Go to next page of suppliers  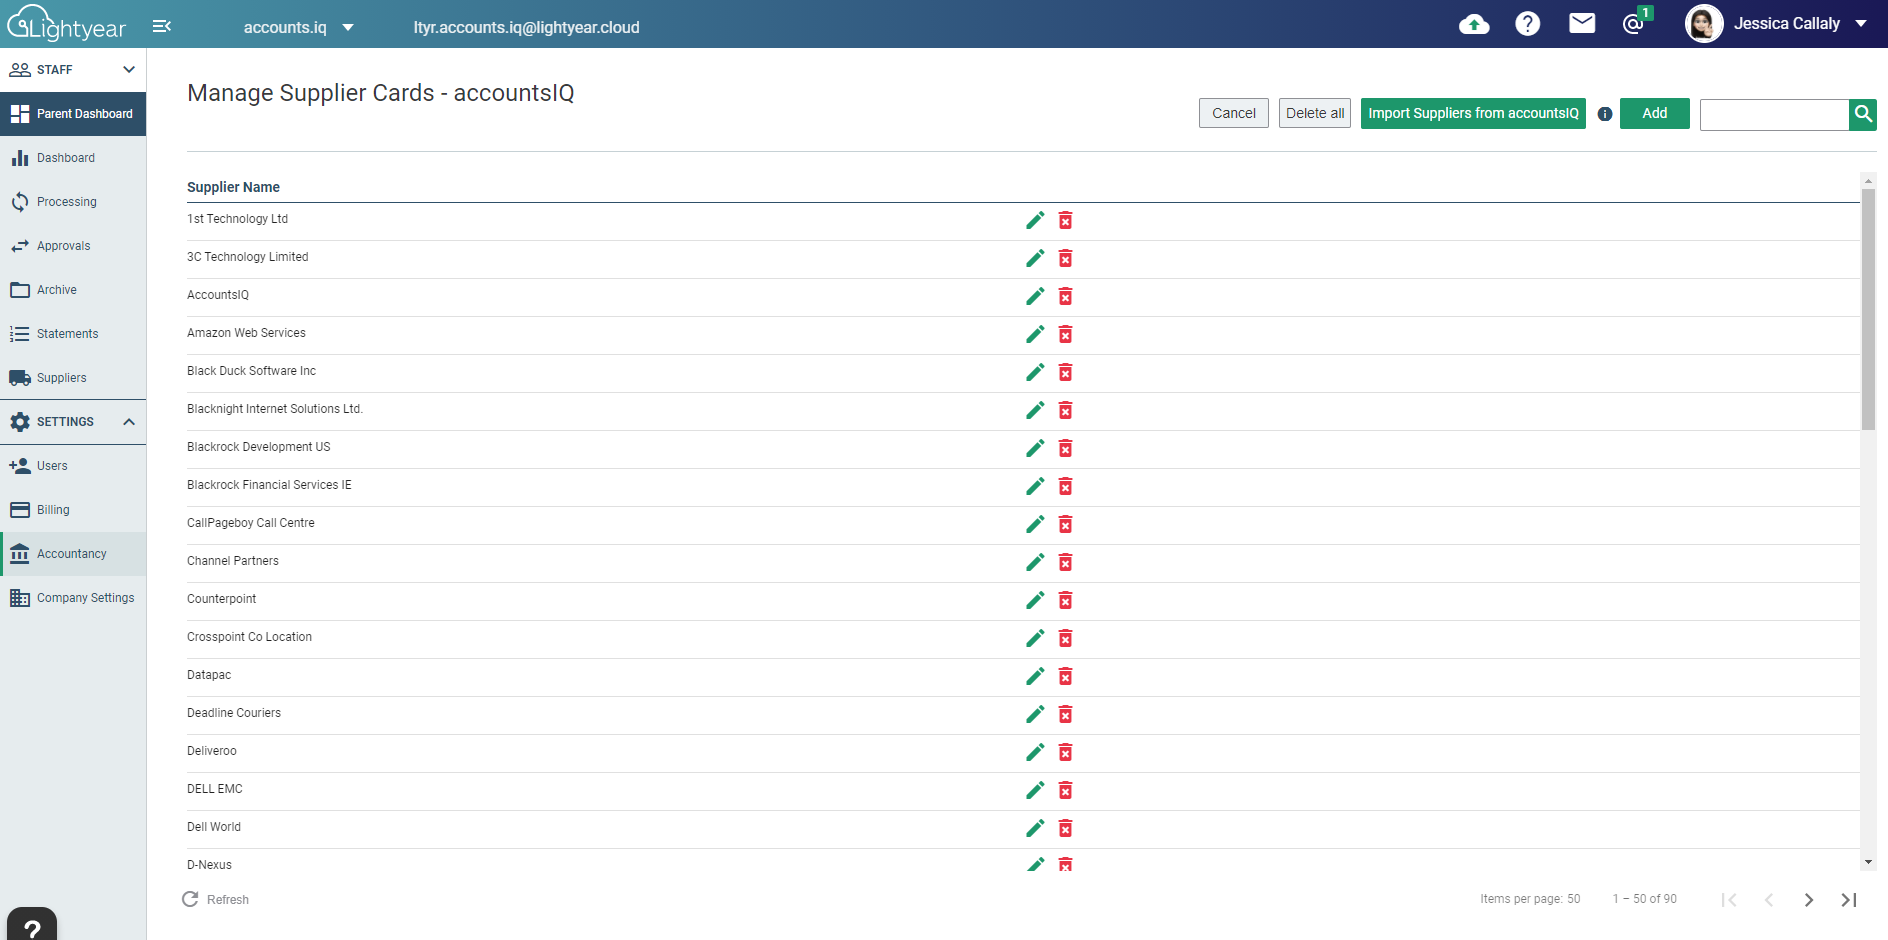[1809, 900]
